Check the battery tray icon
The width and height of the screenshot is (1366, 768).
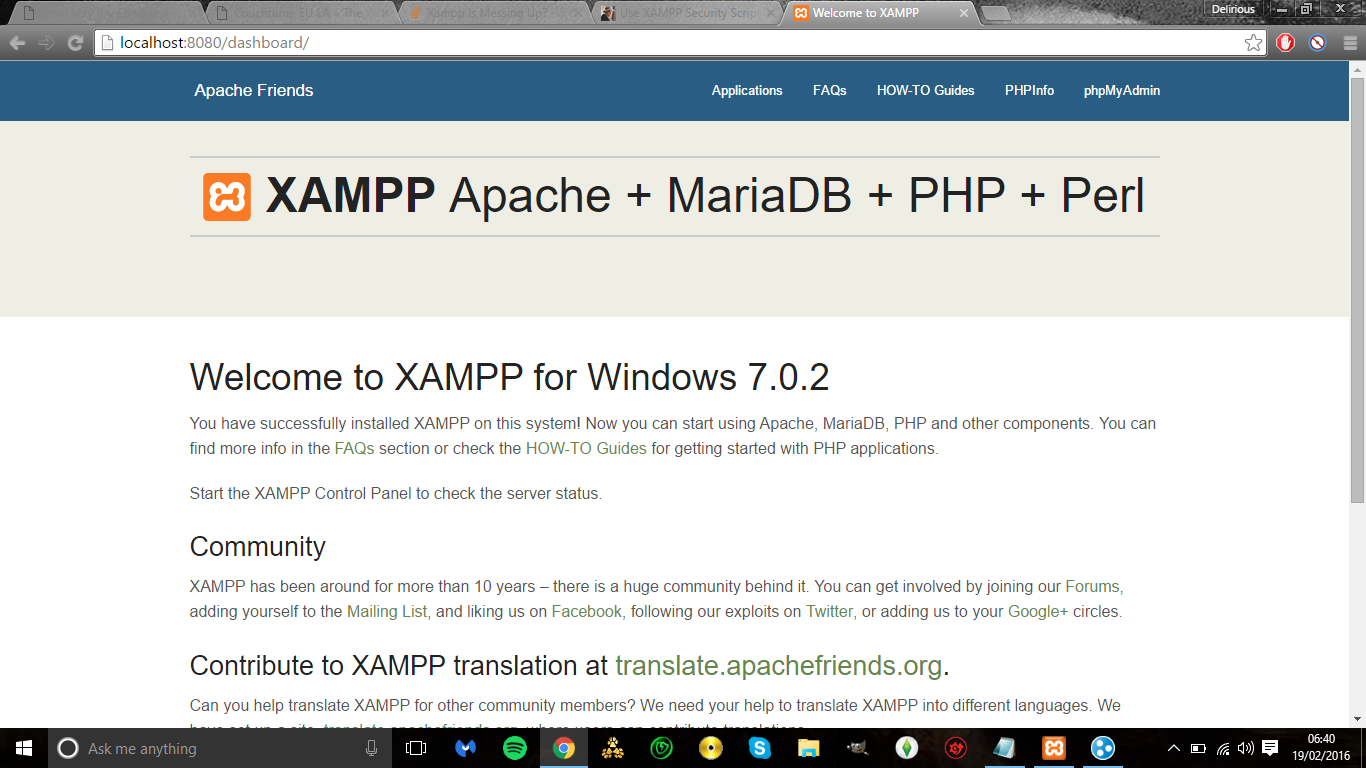tap(1199, 748)
